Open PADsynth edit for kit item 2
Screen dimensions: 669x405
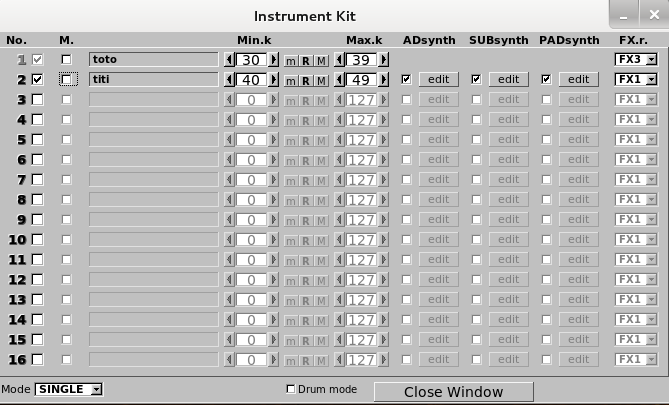579,79
